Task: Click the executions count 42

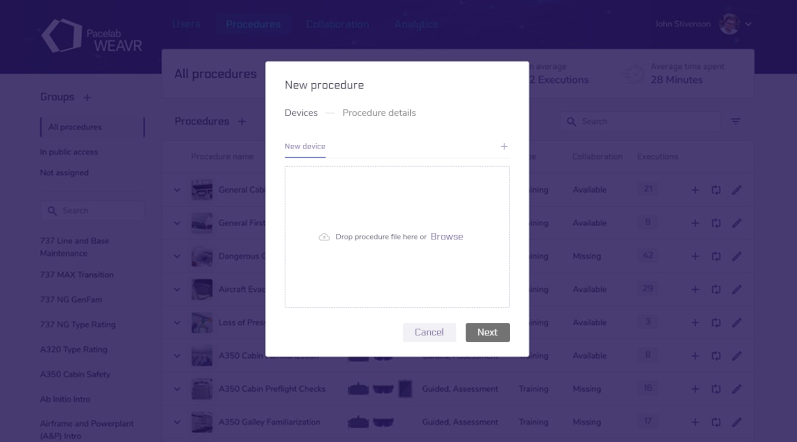Action: coord(648,256)
